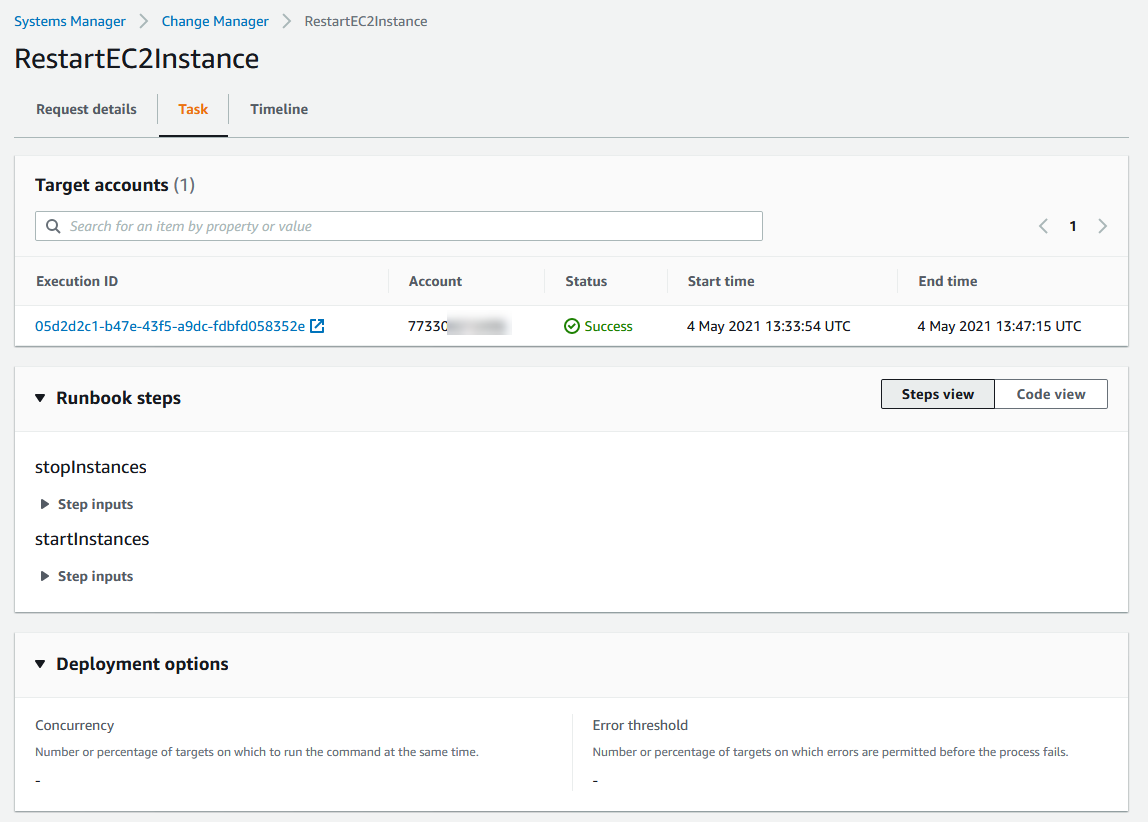Image resolution: width=1148 pixels, height=822 pixels.
Task: Click the Start time column header
Action: (x=720, y=281)
